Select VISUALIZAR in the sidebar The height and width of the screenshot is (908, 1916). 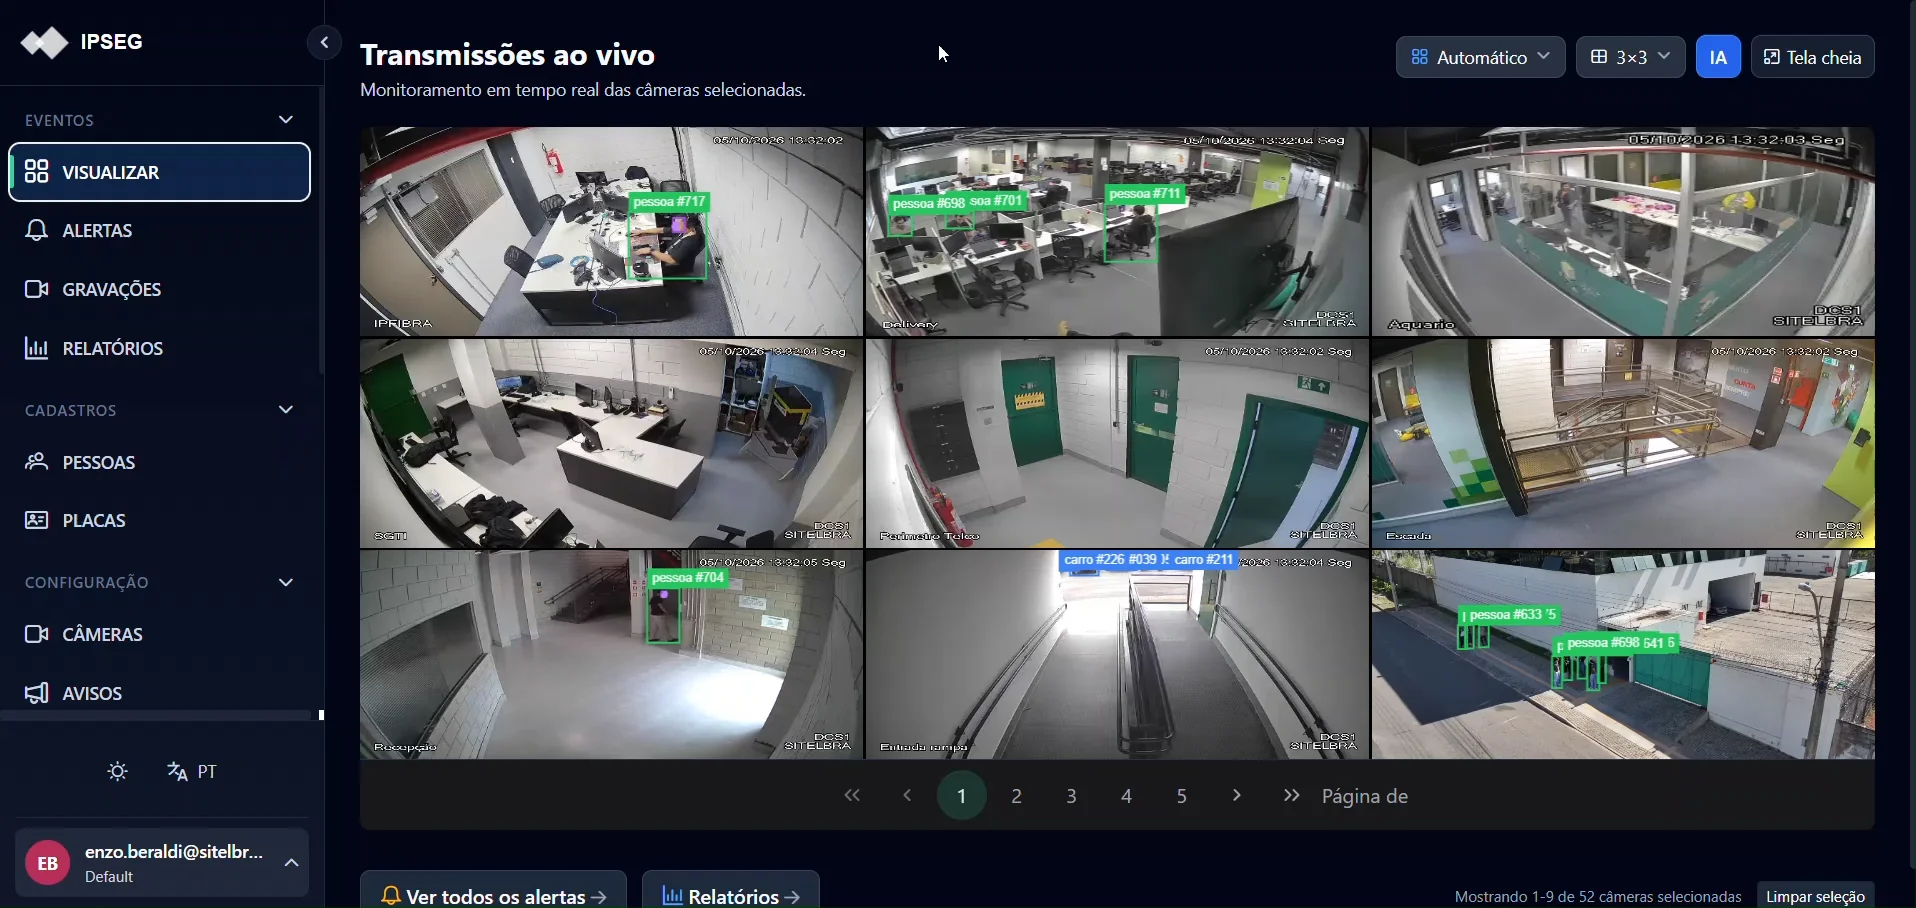160,172
